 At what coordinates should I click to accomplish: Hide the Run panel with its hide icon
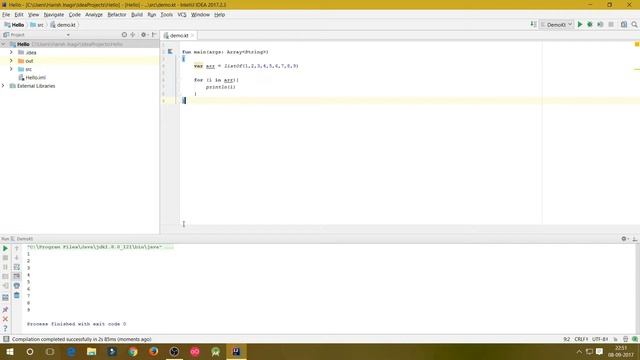point(635,239)
